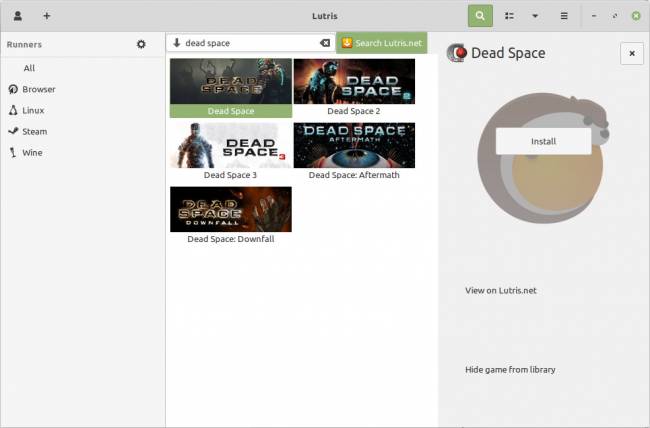Click the game icon beside Dead Space title
The image size is (650, 428).
click(457, 53)
